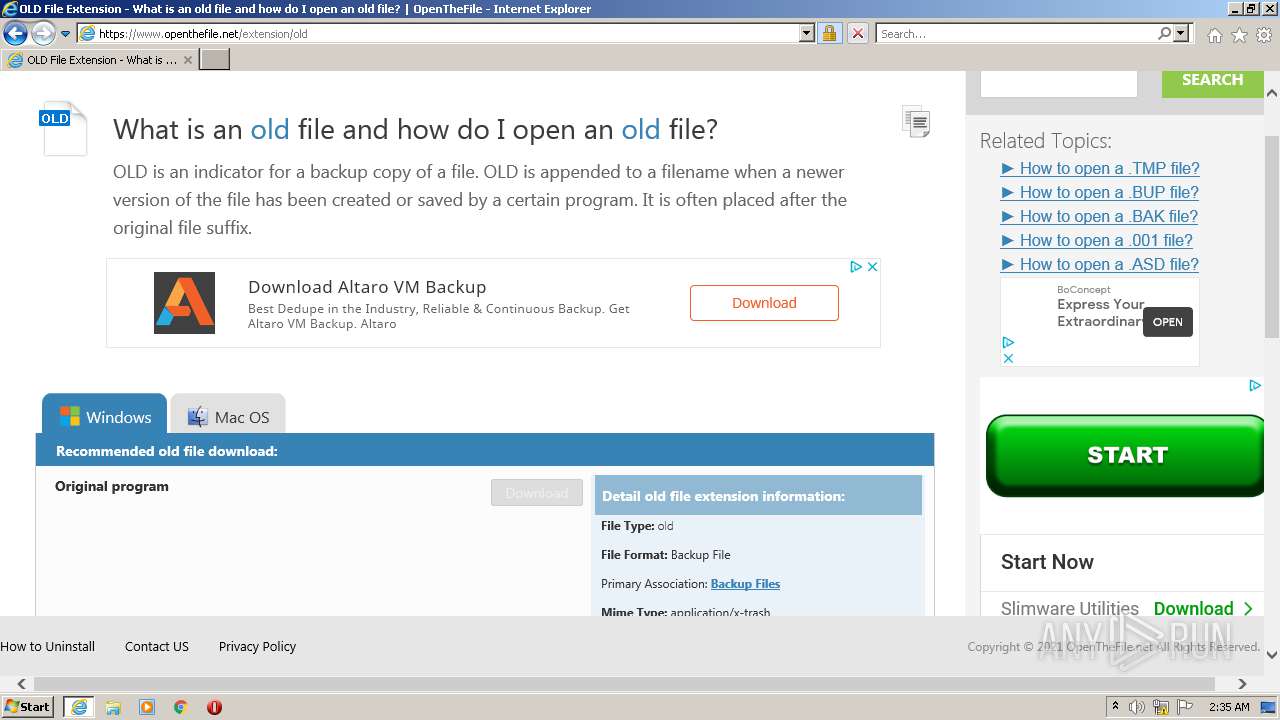This screenshot has height=720, width=1280.
Task: Open the Backup Files link
Action: click(745, 584)
